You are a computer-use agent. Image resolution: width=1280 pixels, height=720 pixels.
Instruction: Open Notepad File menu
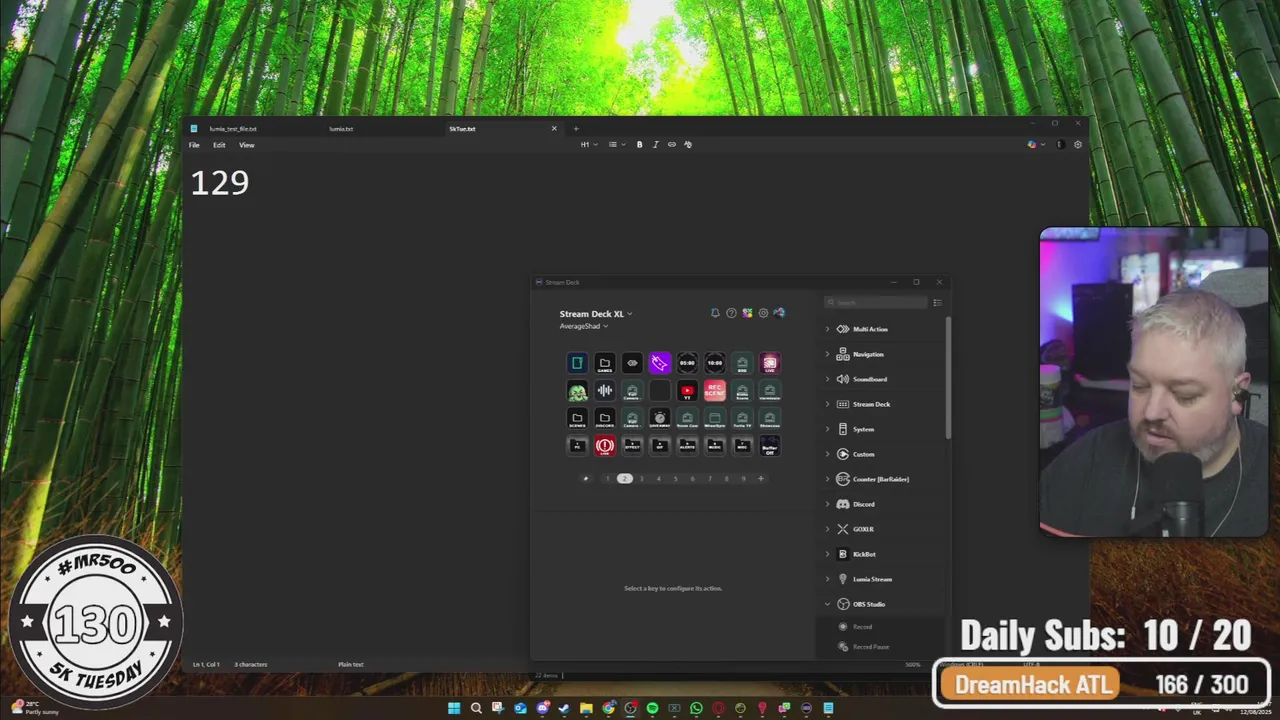pyautogui.click(x=194, y=145)
